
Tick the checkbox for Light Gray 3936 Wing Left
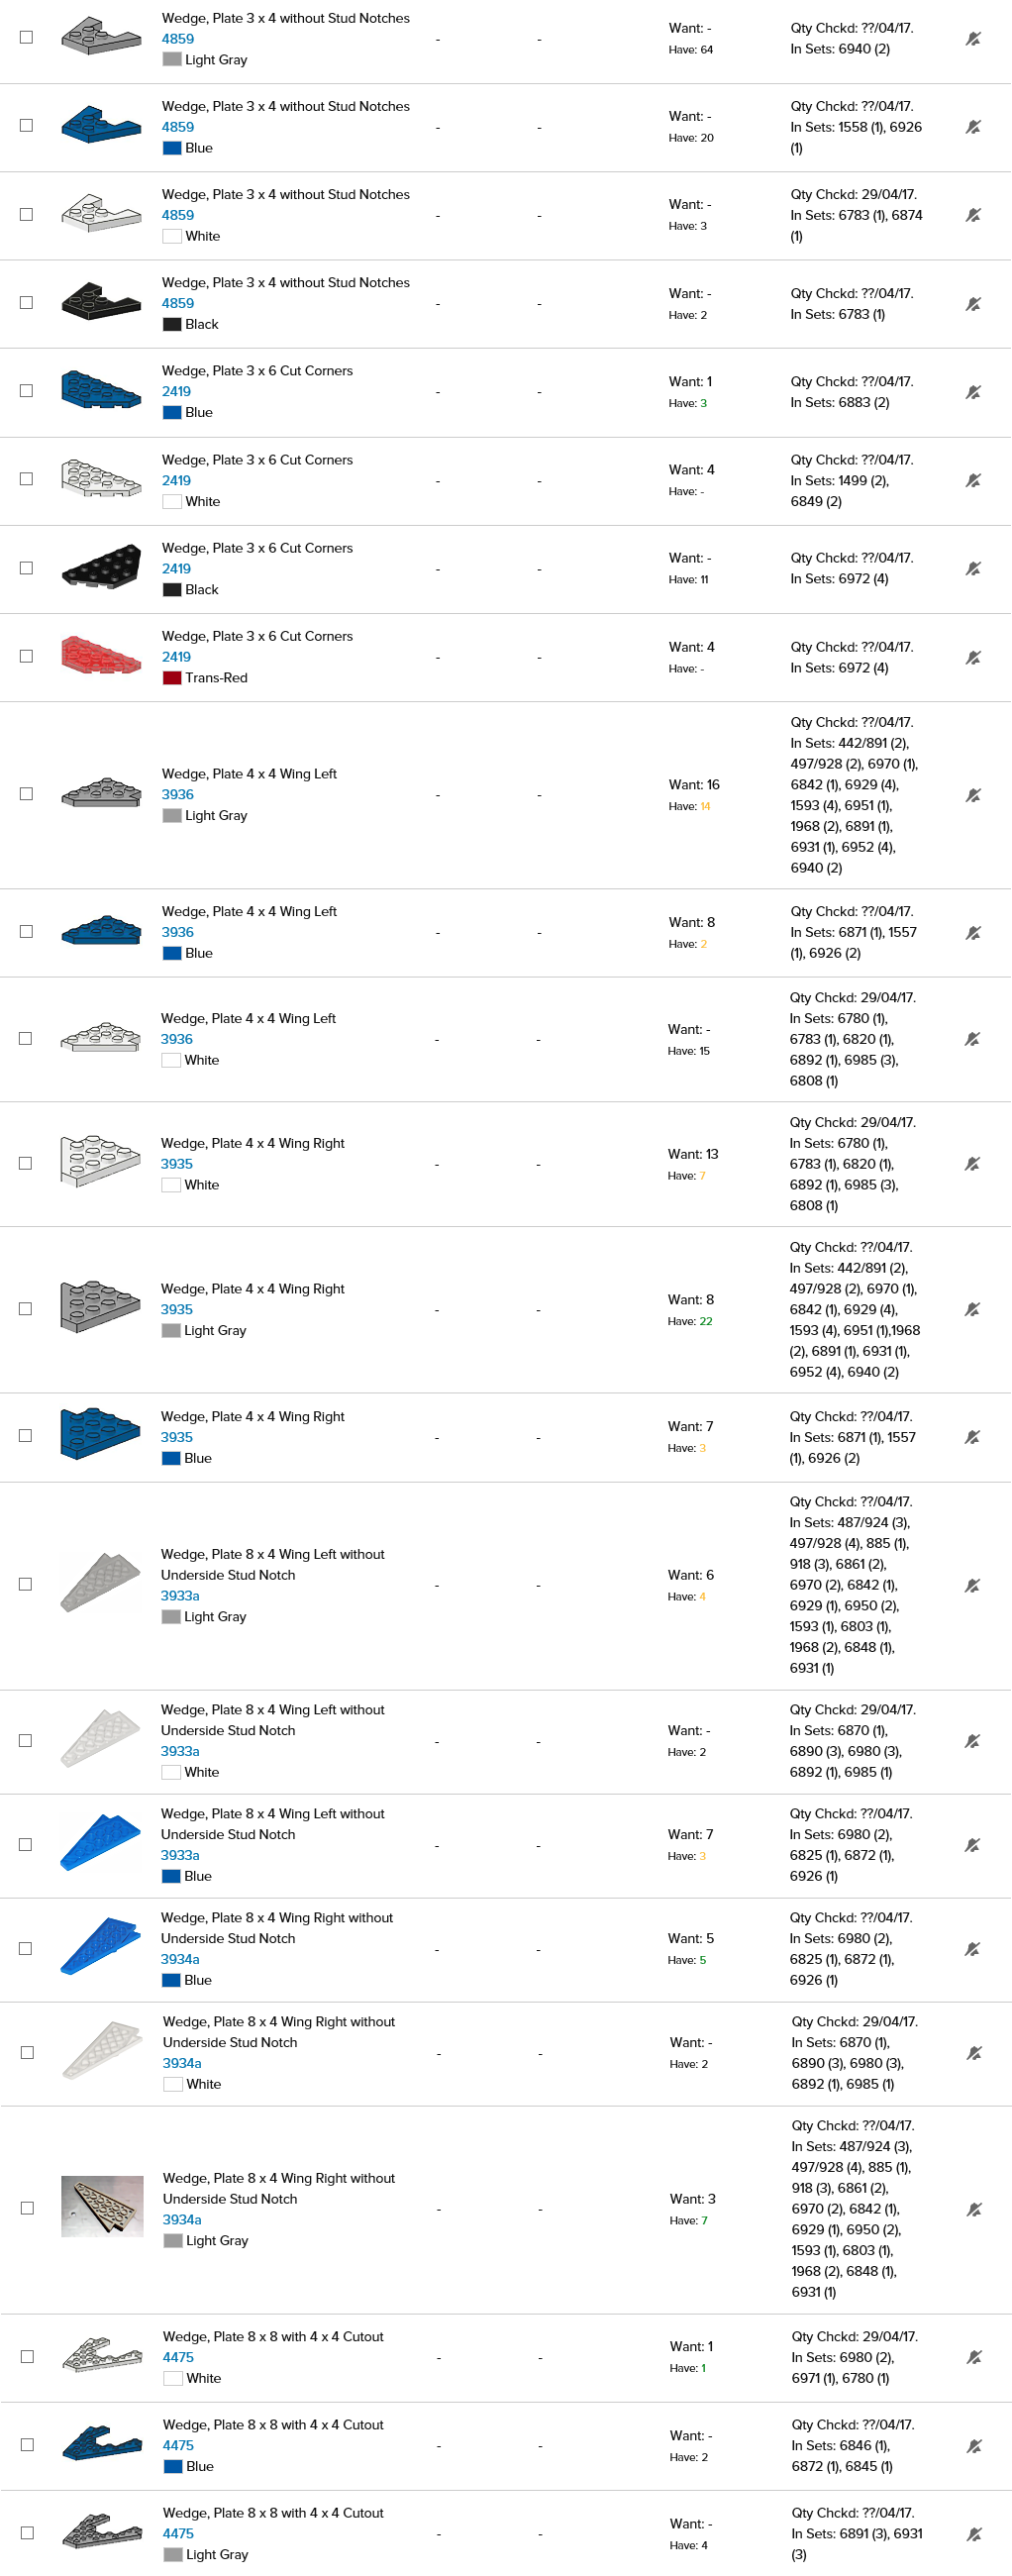[x=26, y=794]
